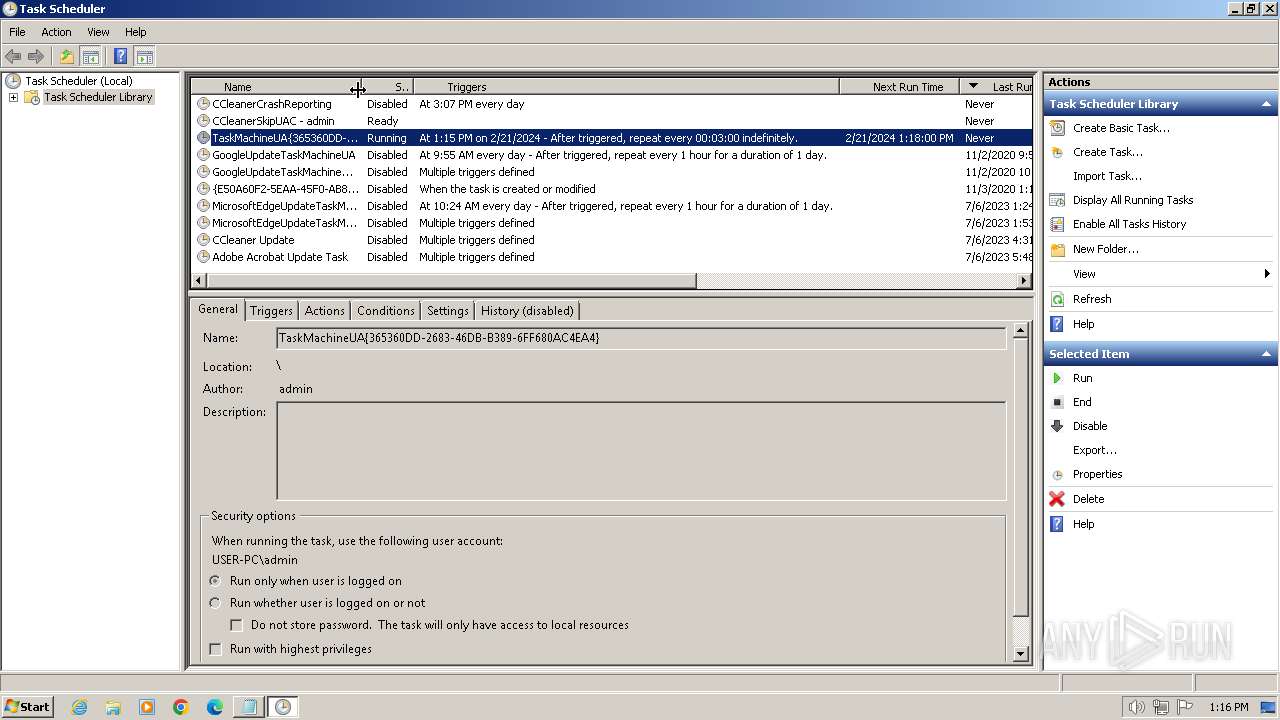
Task: Select the CCleanerCrashReporting task row
Action: 611,104
